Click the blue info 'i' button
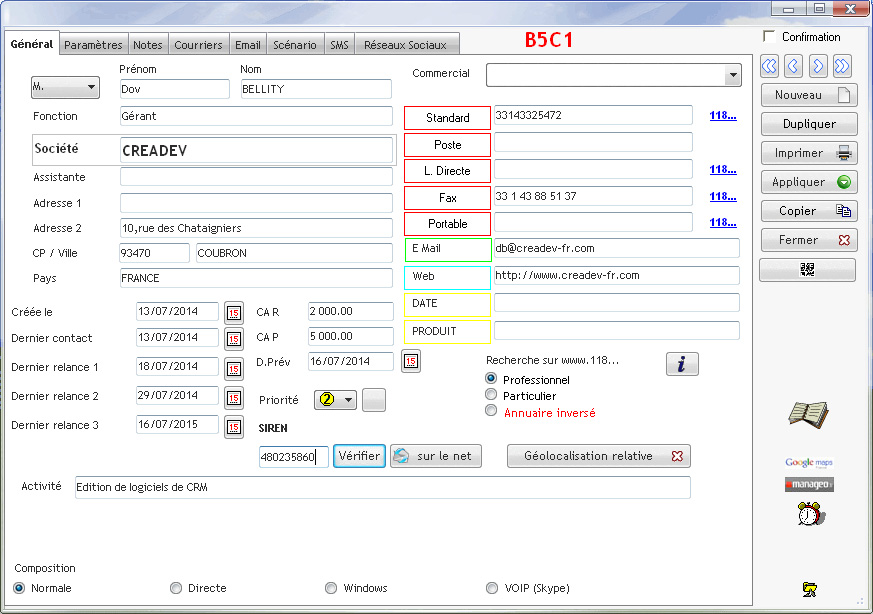The image size is (873, 614). (681, 364)
